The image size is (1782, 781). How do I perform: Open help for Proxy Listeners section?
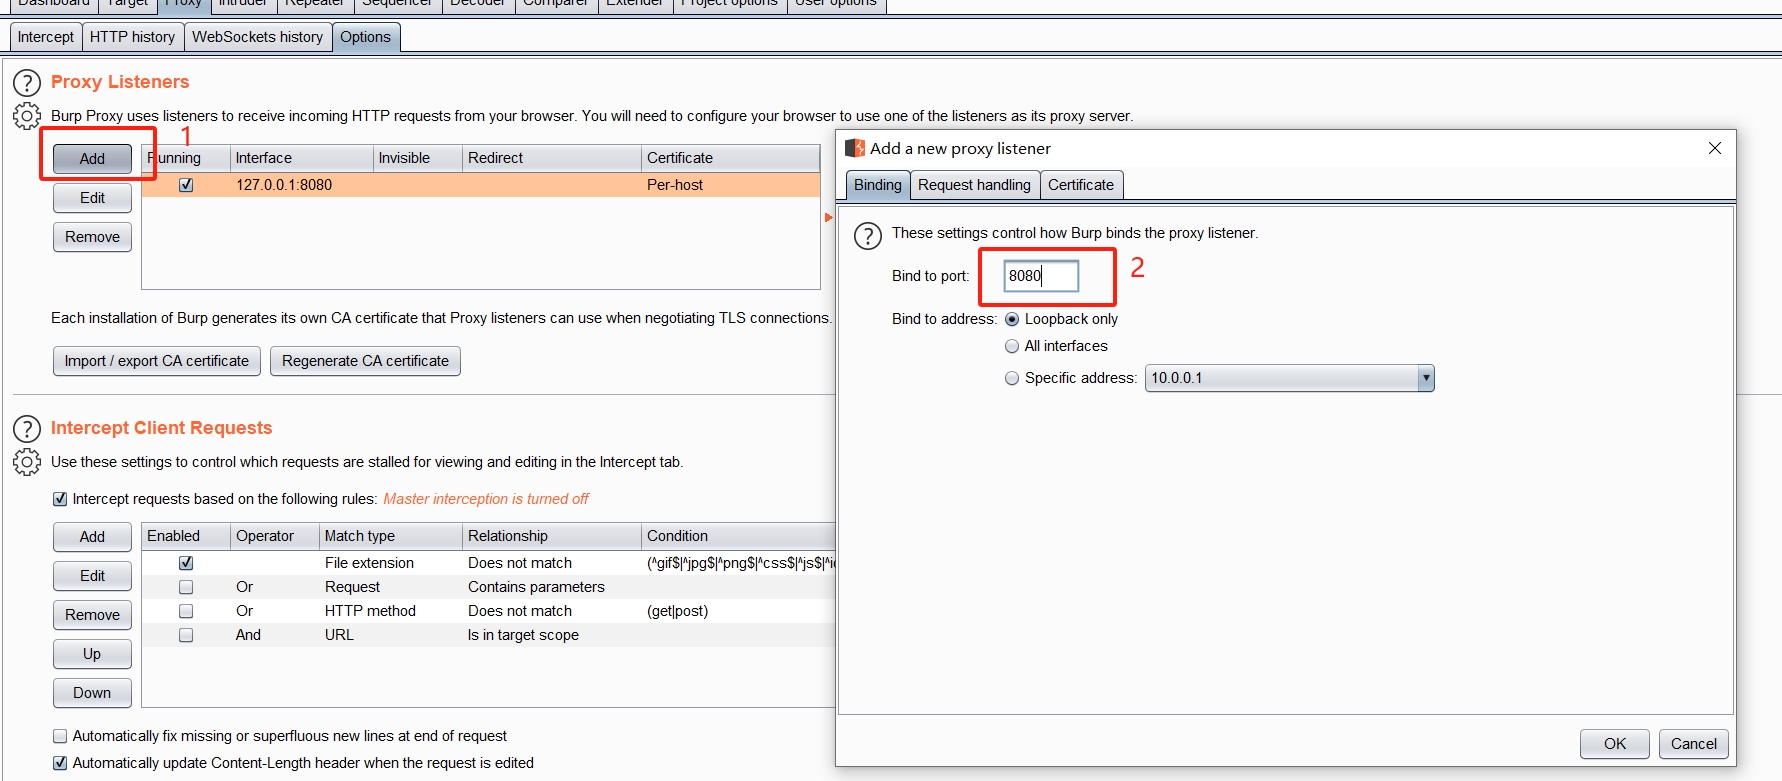27,83
